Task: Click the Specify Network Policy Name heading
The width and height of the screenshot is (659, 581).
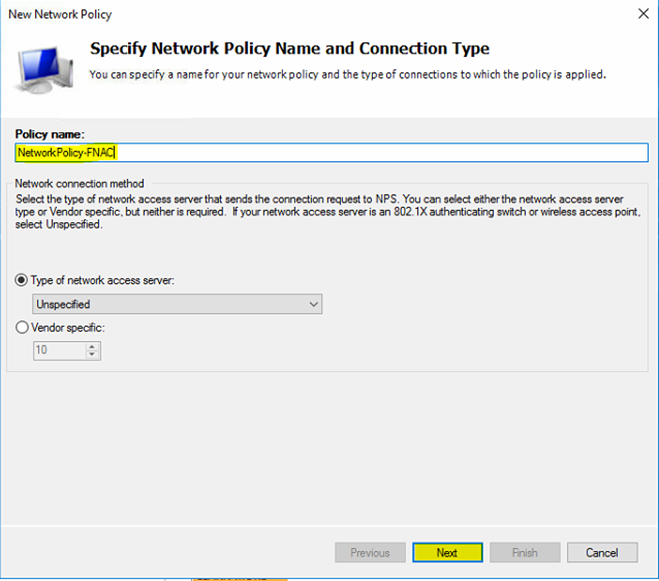Action: click(x=289, y=48)
